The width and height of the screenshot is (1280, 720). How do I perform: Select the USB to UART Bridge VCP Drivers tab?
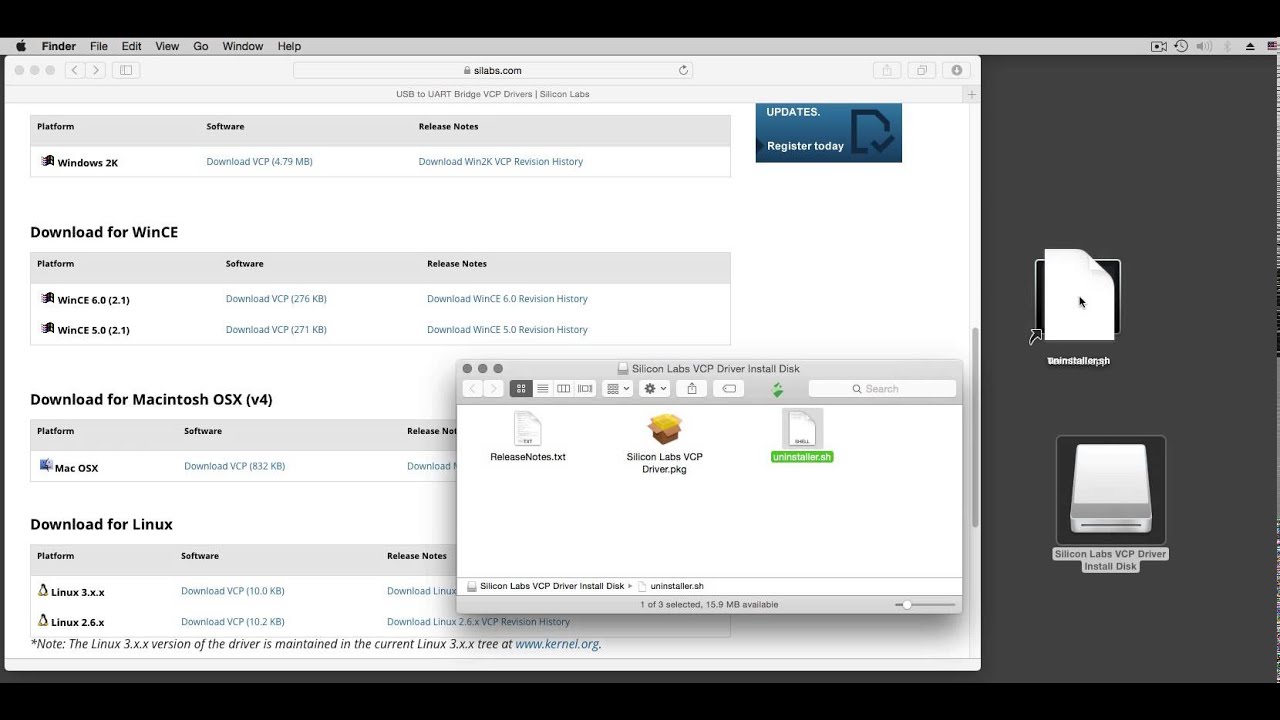point(492,94)
